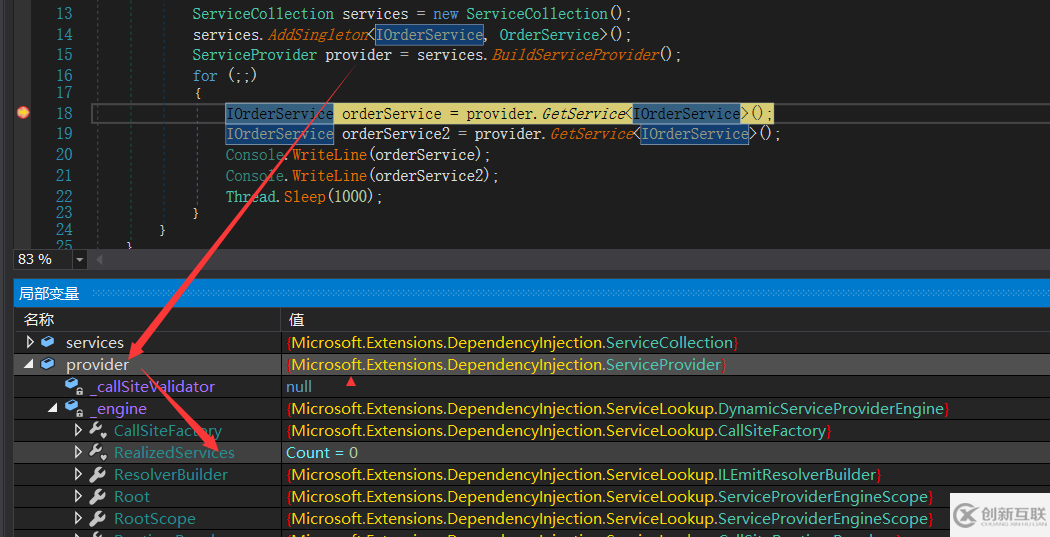
Task: Click Console.WriteLine(orderService) on line 20
Action: (x=358, y=155)
